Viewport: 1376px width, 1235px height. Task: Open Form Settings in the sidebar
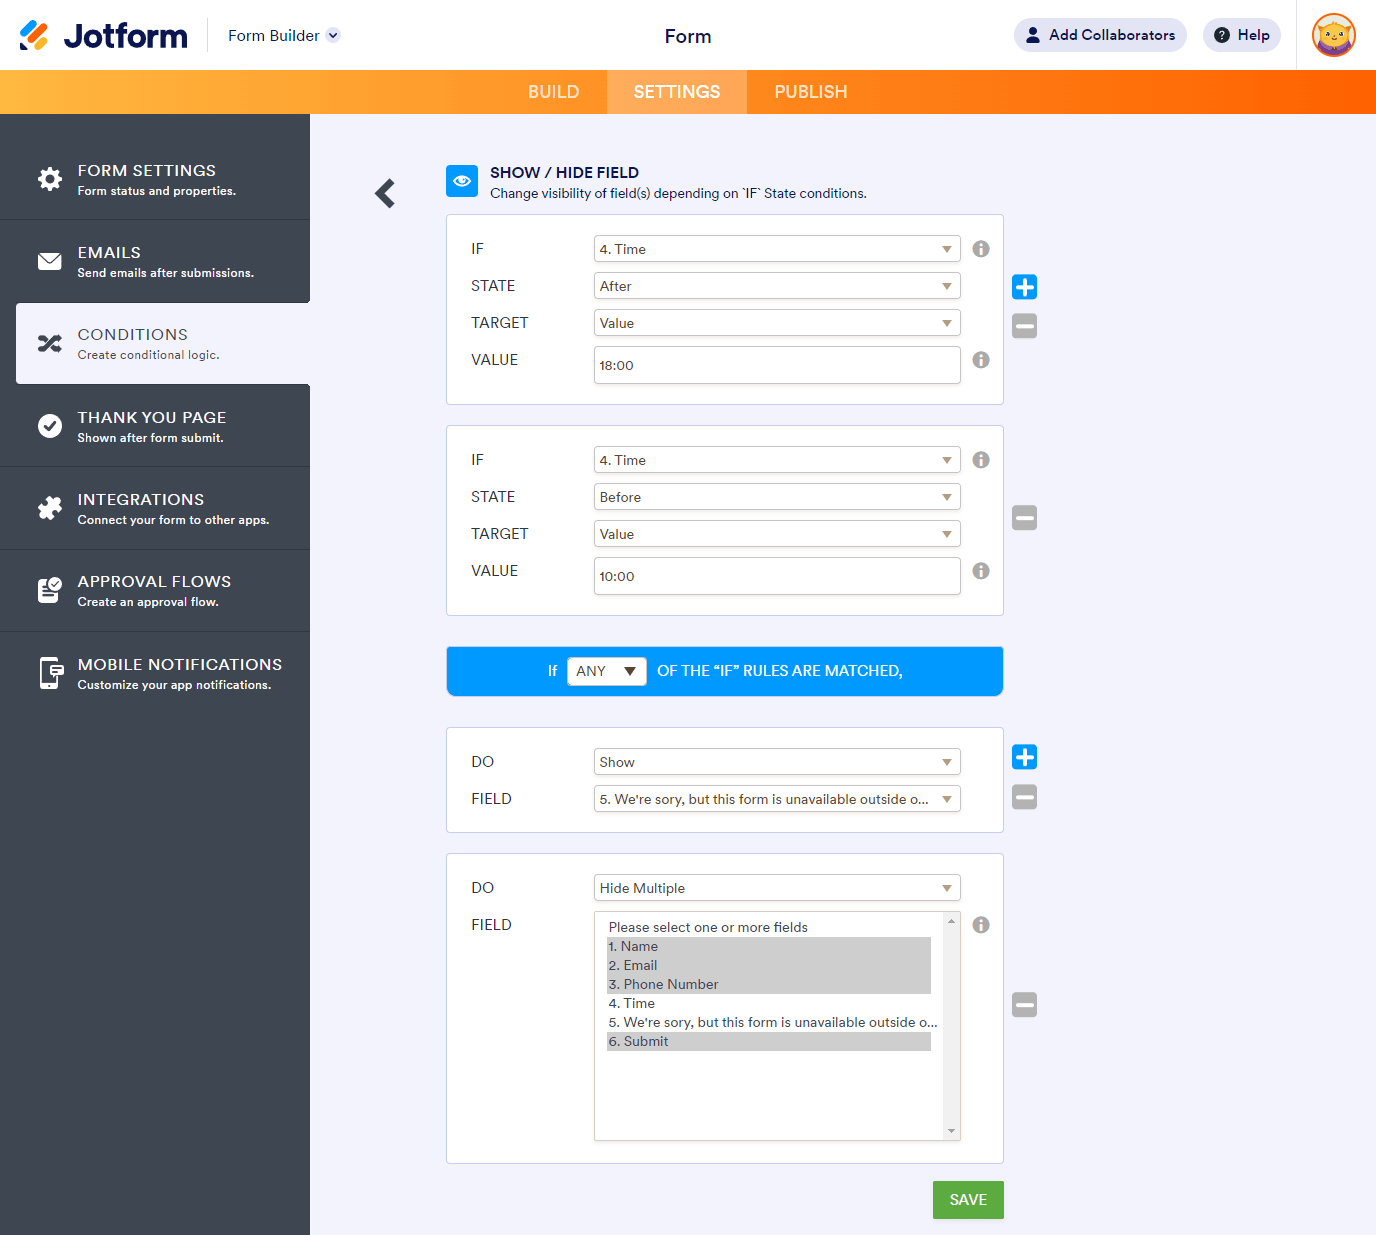(155, 179)
